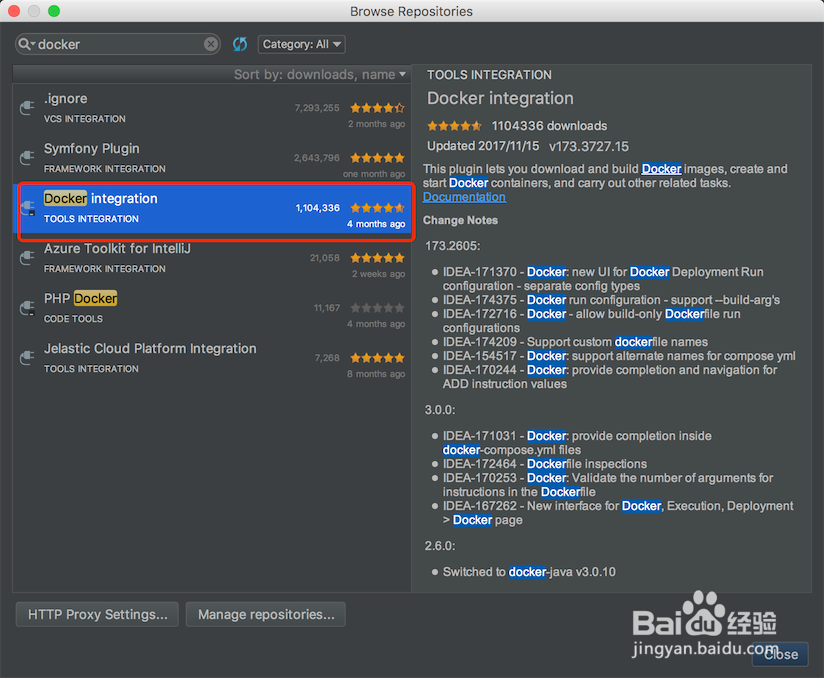Click the Symfony Plugin star rating

(377, 158)
